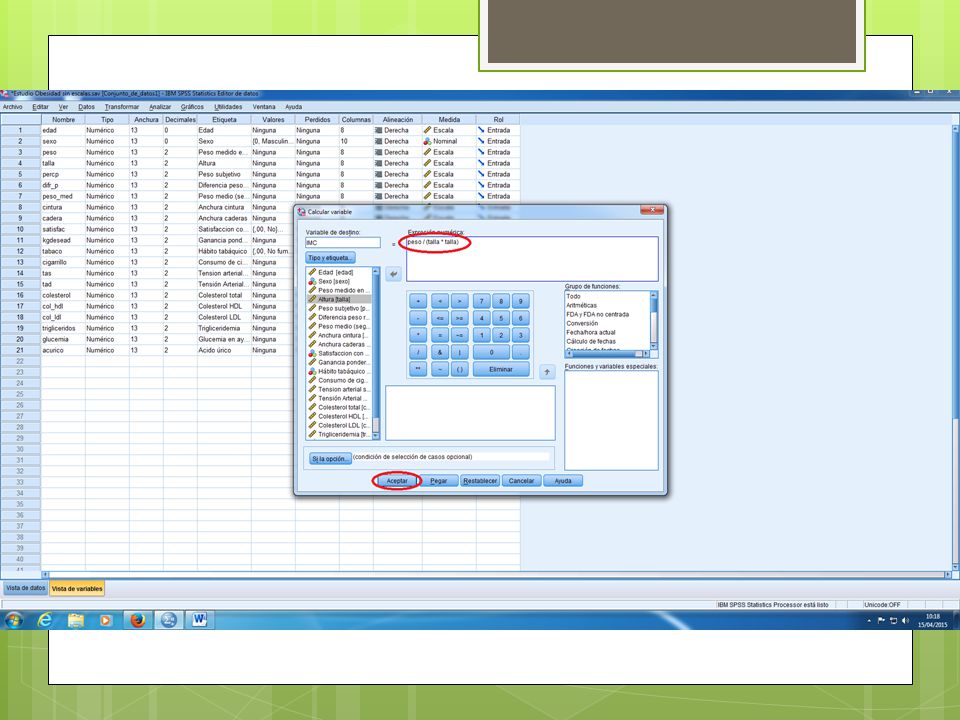Open the Utilidades menu
This screenshot has height=720, width=960.
point(228,107)
